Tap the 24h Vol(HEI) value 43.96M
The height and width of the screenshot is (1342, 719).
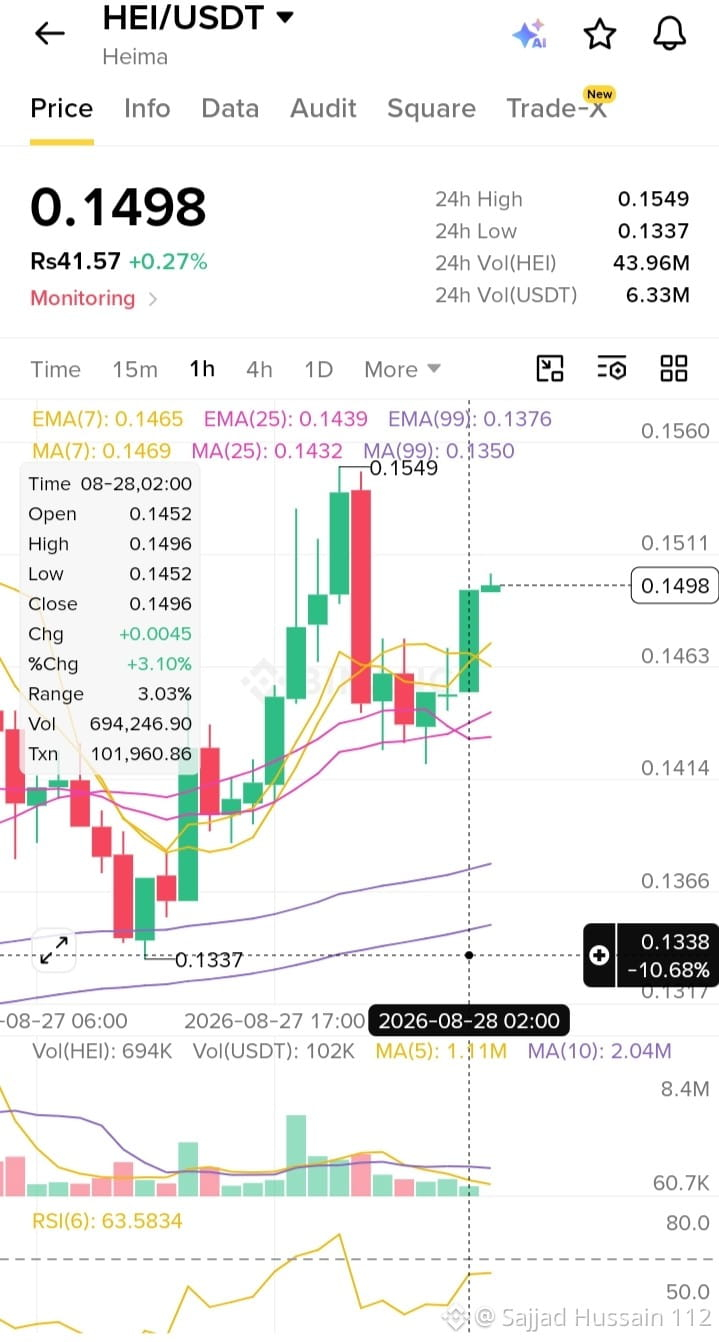651,263
